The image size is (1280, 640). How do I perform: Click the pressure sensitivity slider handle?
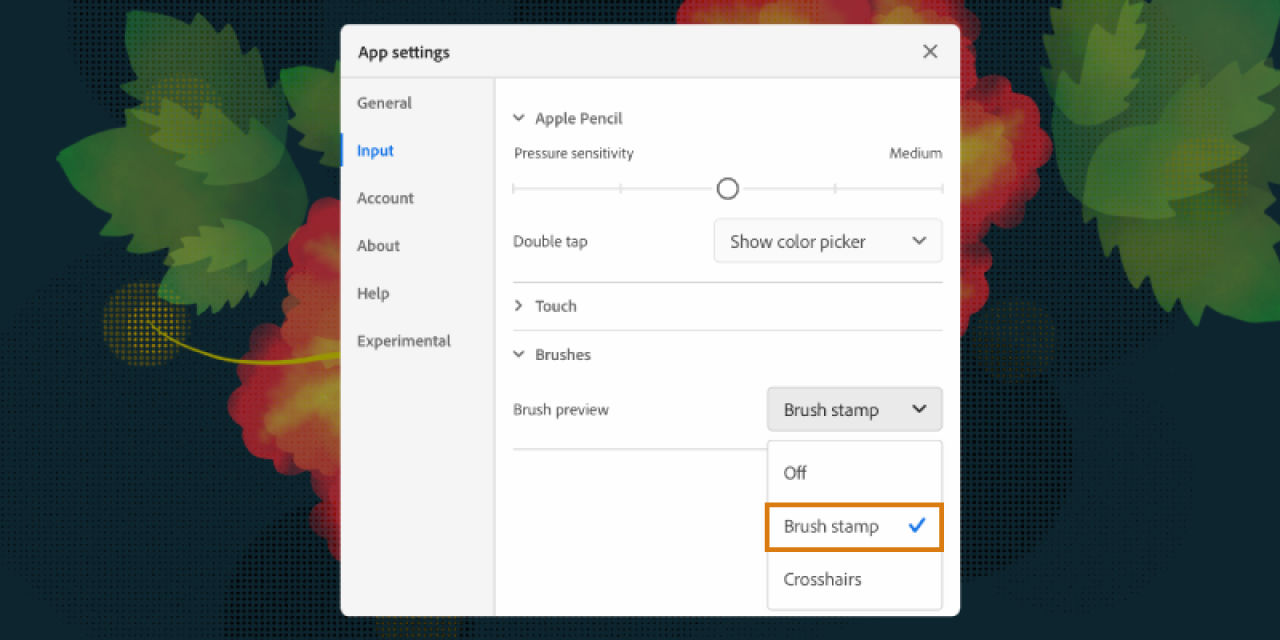pos(727,188)
